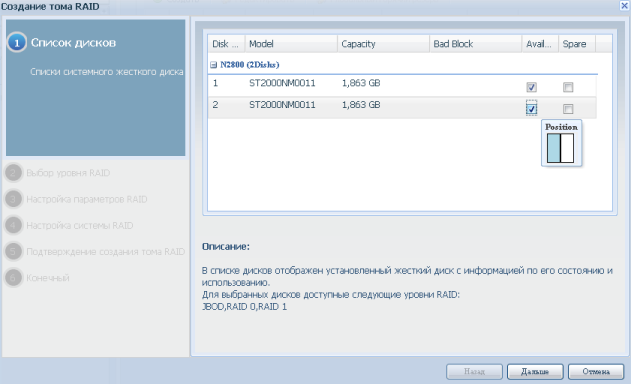631x384 pixels.
Task: Sort by the Capacity column header
Action: click(x=383, y=44)
